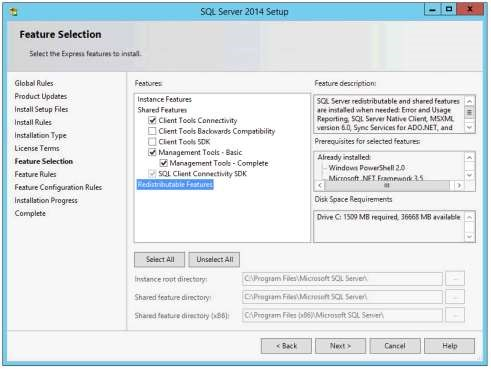The width and height of the screenshot is (491, 369).
Task: Click Next to continue setup
Action: click(340, 346)
